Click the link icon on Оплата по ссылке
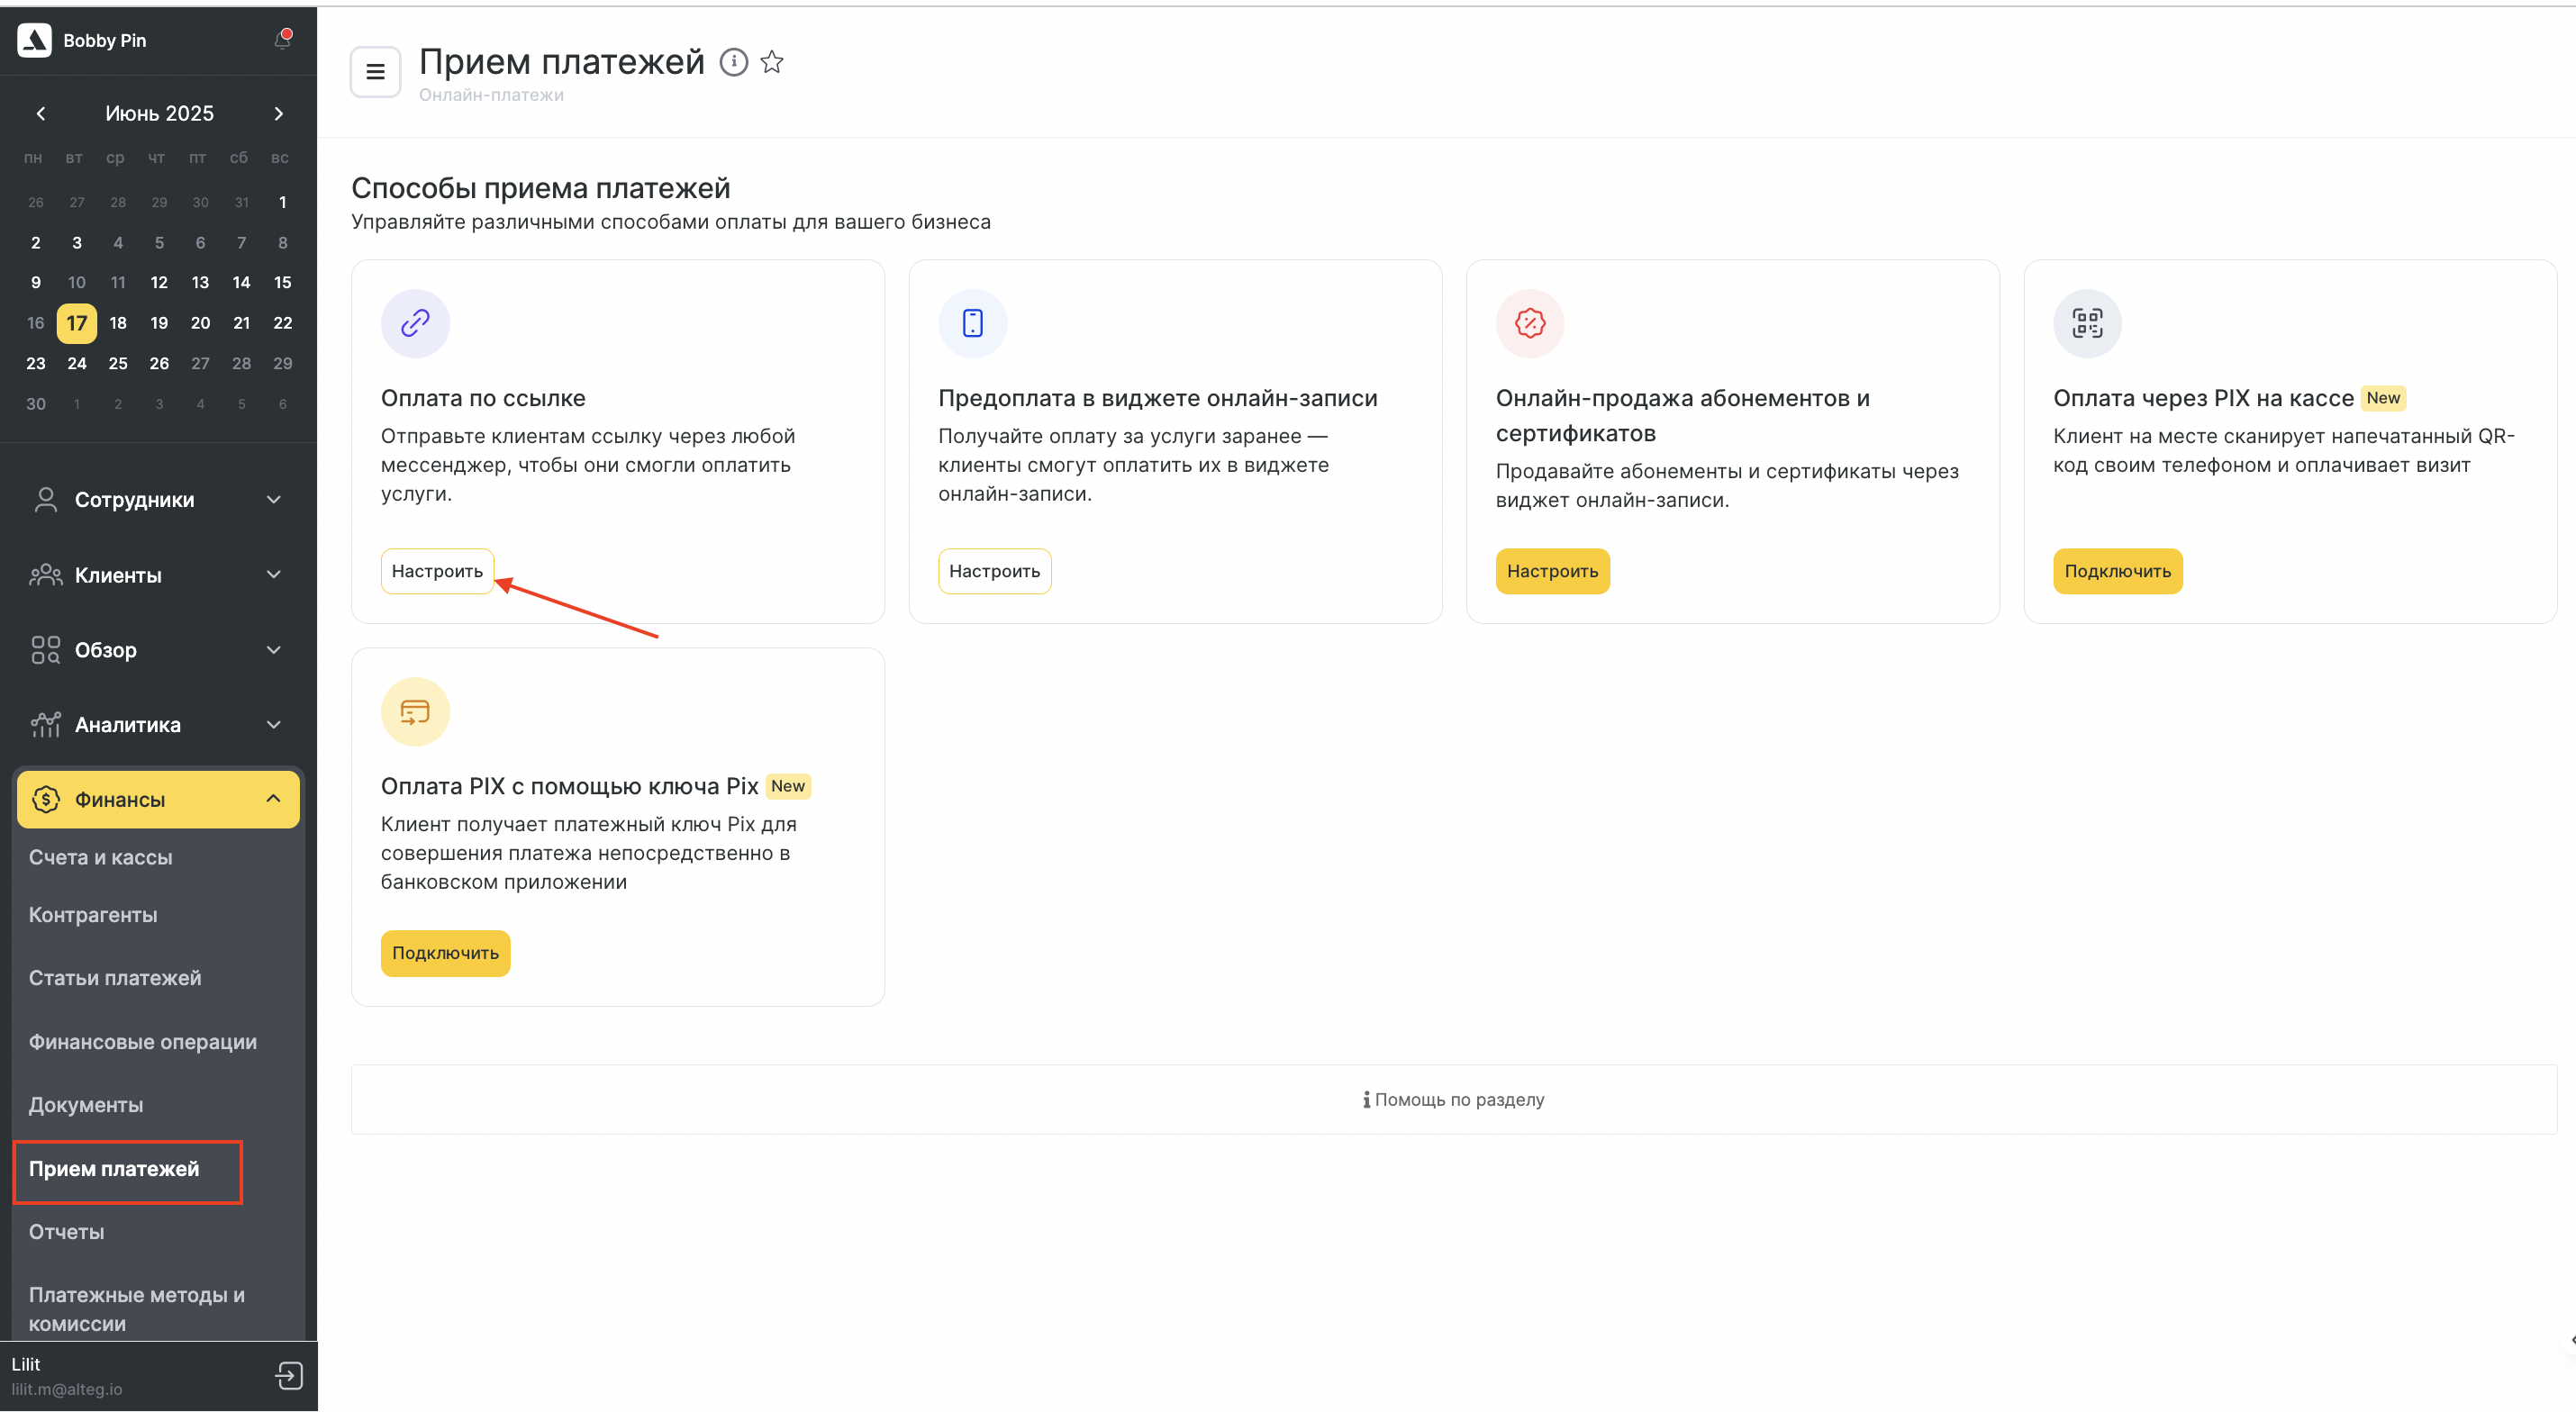Image resolution: width=2576 pixels, height=1412 pixels. click(415, 323)
